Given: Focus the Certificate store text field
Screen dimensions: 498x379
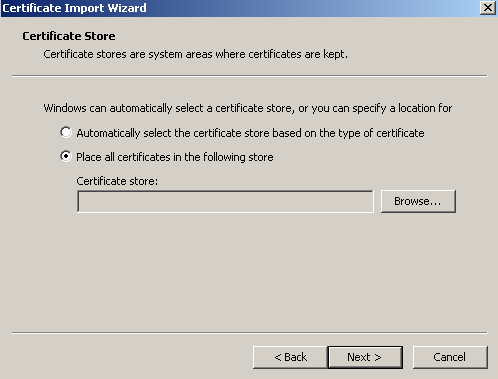Looking at the screenshot, I should click(225, 201).
